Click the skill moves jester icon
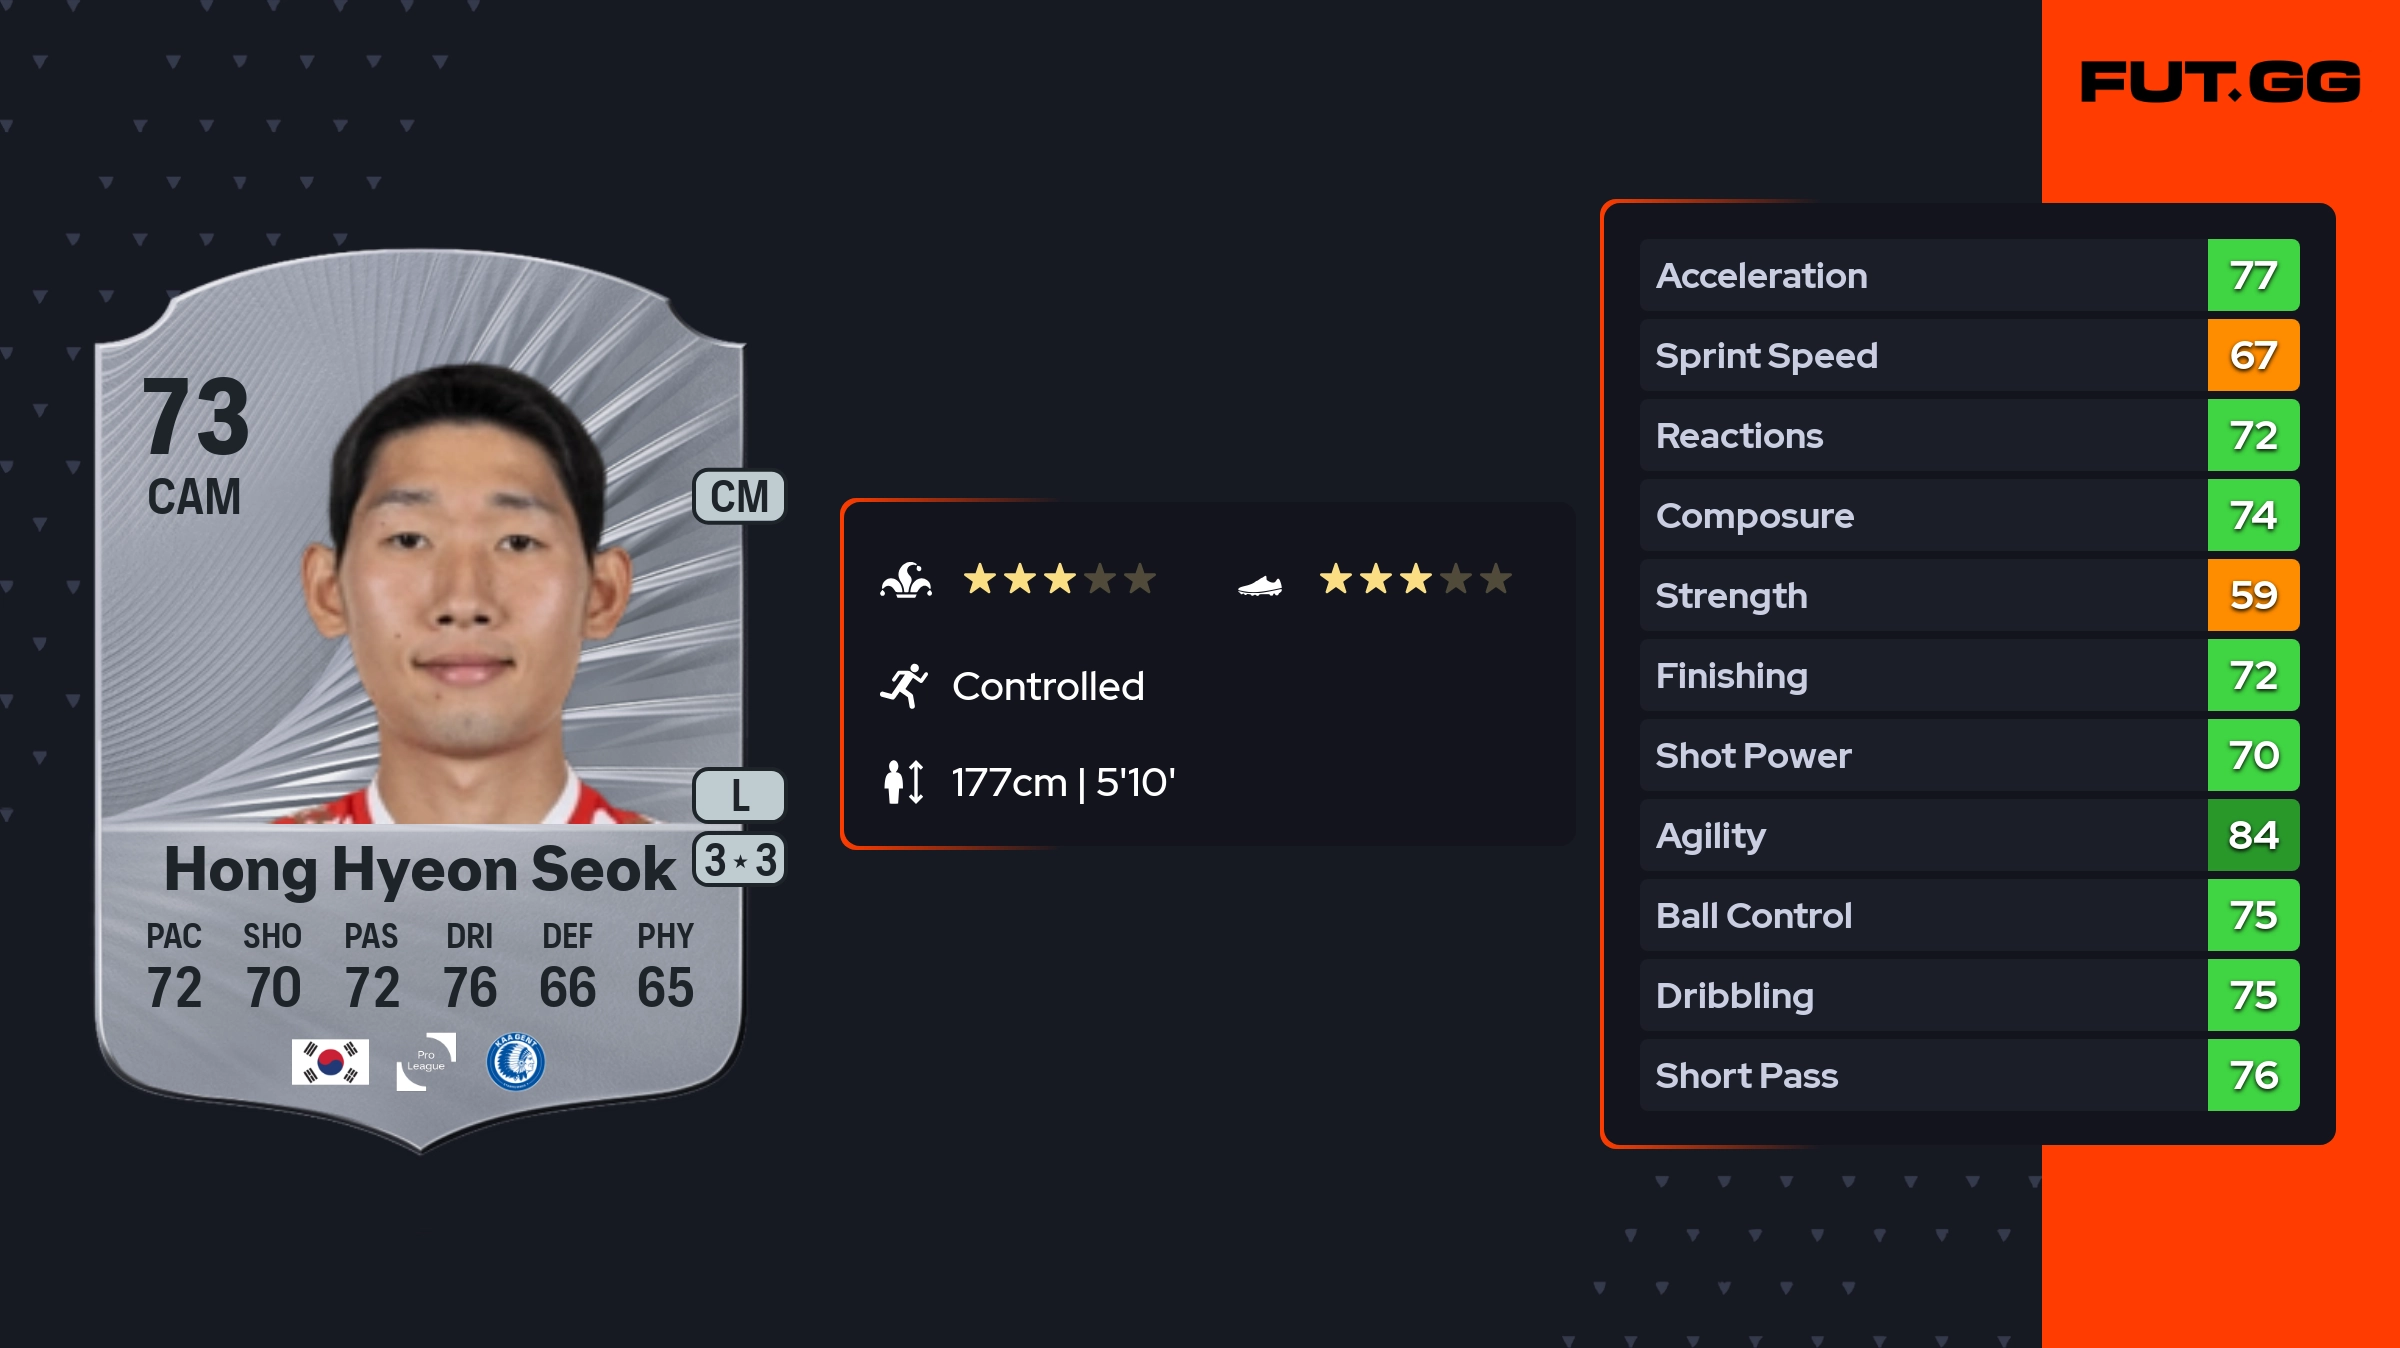The width and height of the screenshot is (2400, 1348). tap(906, 580)
